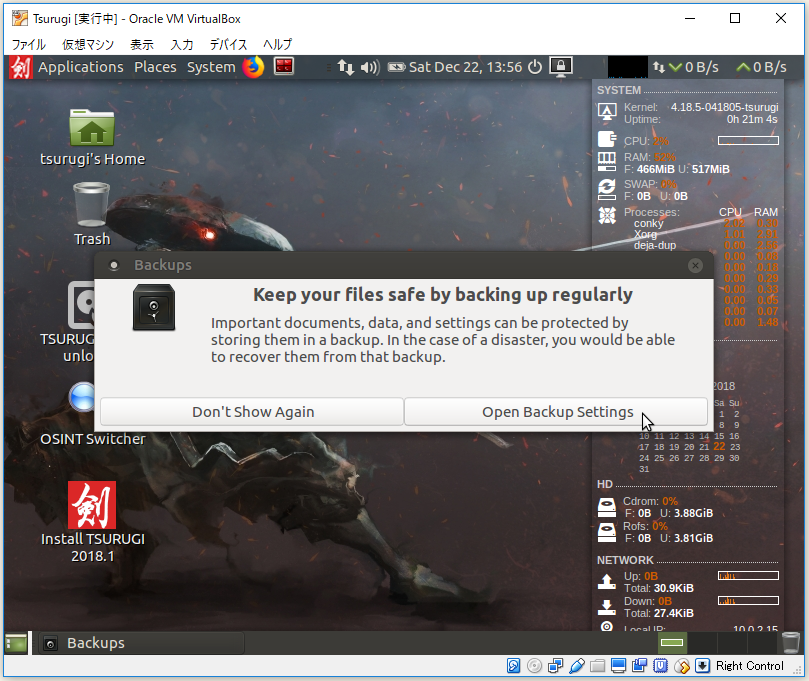Open VirtualBox 入力 menu
Screen dimensions: 809x681
pyautogui.click(x=182, y=44)
